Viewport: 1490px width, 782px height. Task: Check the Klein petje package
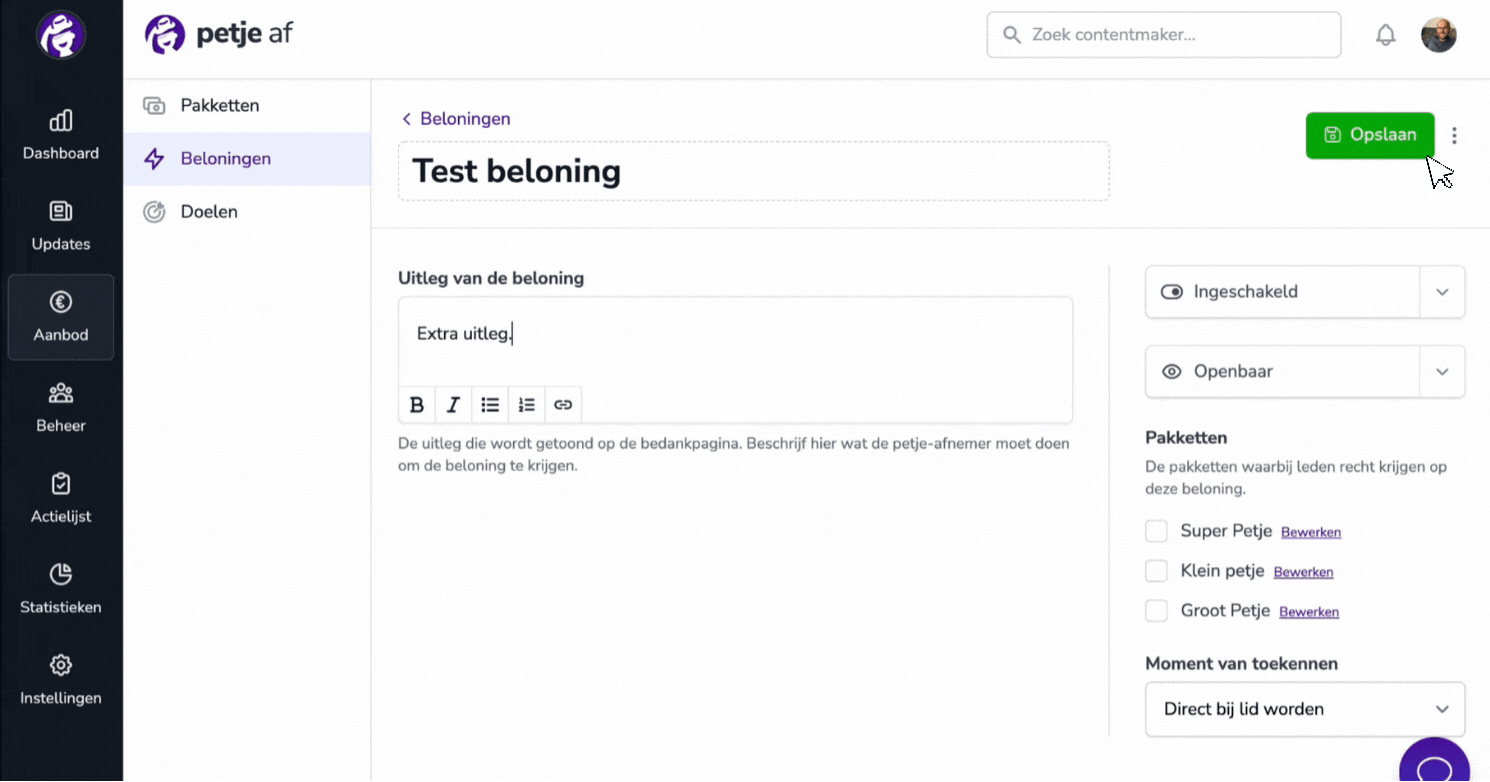[x=1156, y=571]
